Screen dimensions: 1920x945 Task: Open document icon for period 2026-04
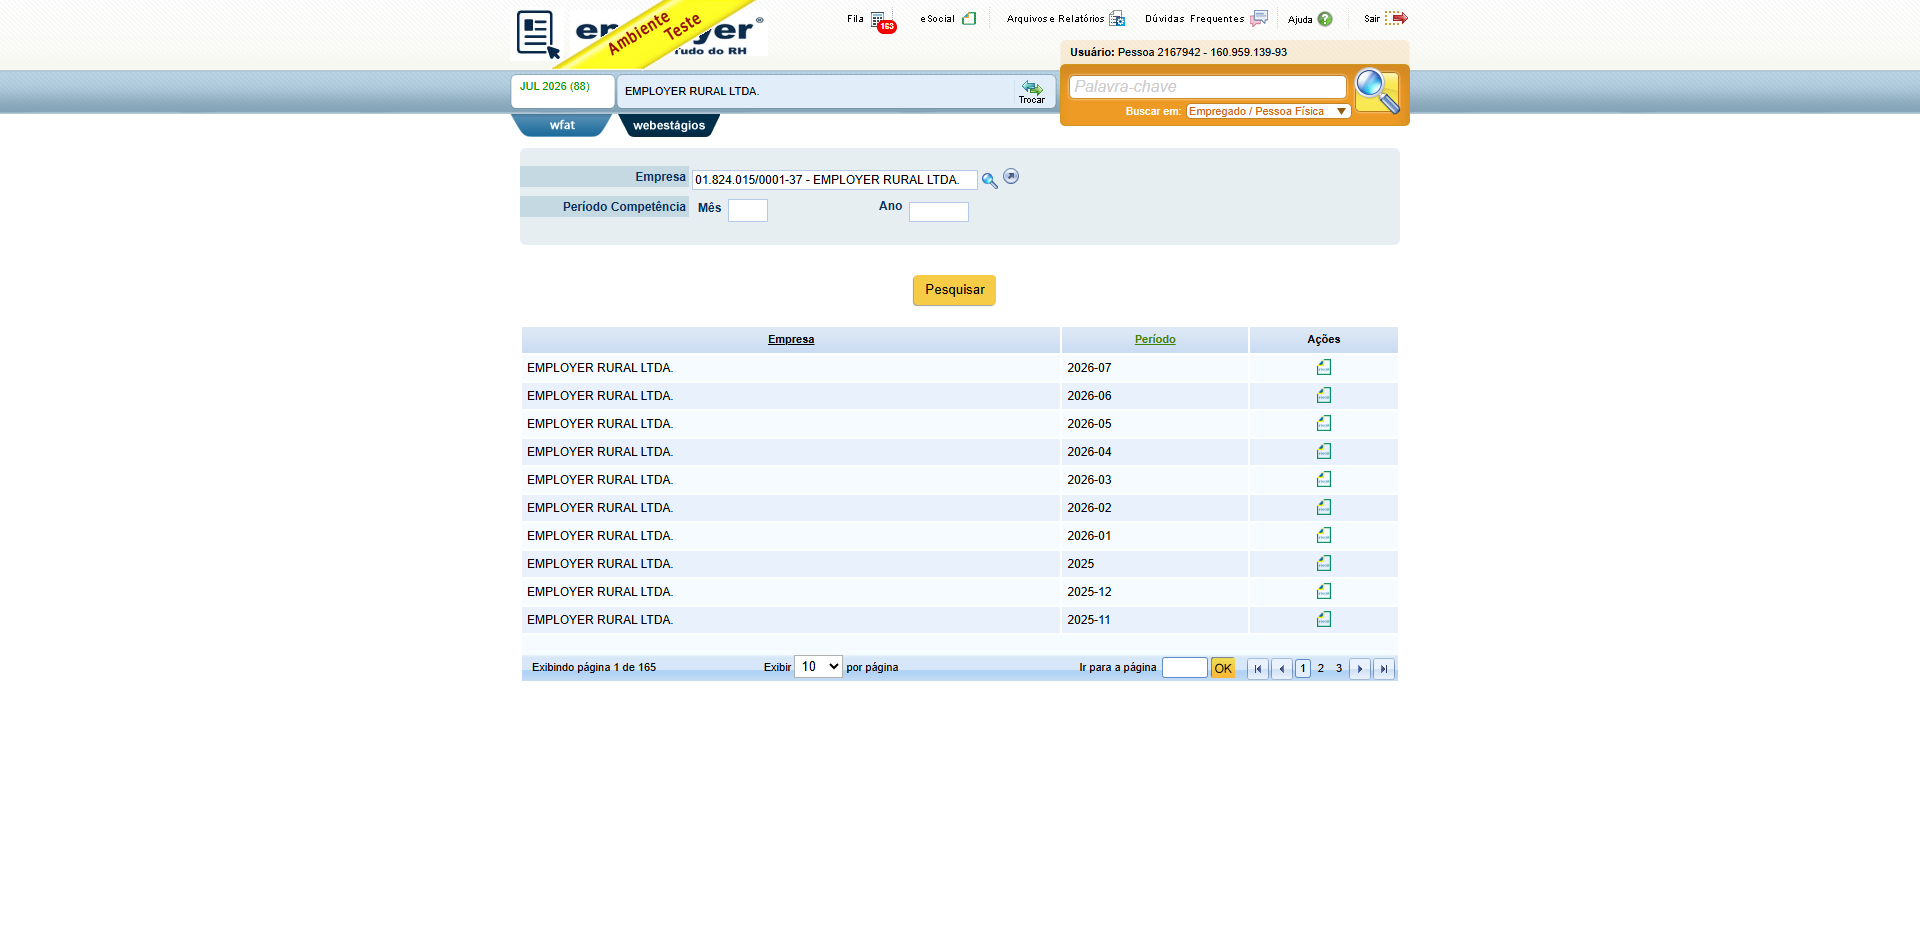(x=1324, y=451)
